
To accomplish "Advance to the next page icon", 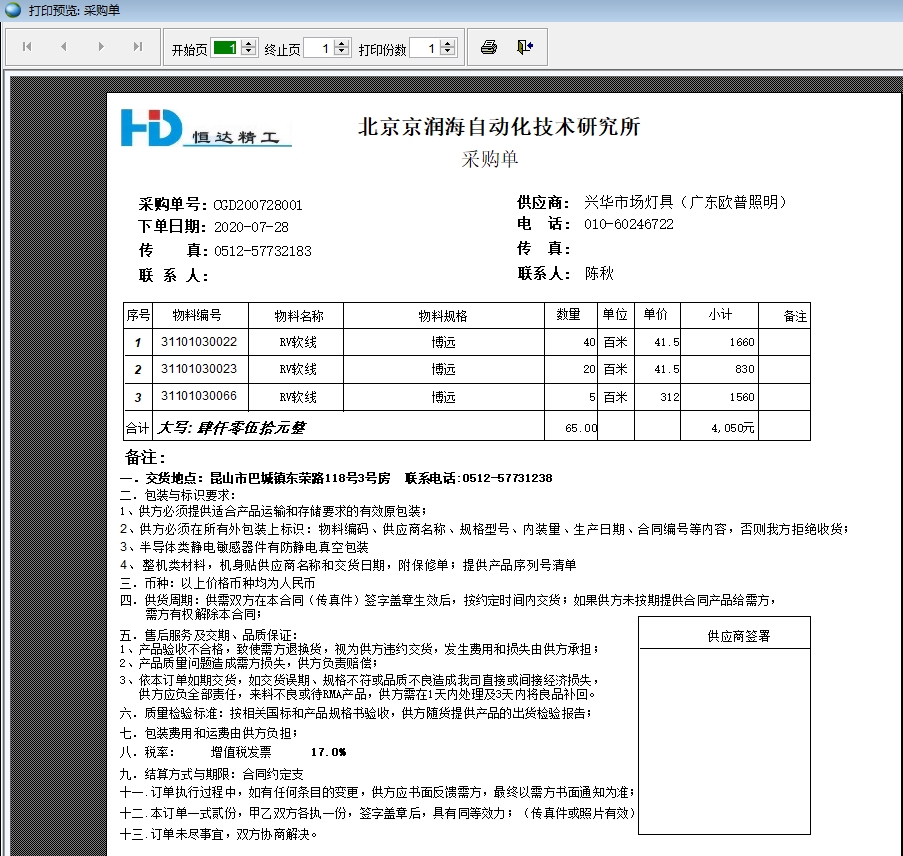I will pos(101,46).
